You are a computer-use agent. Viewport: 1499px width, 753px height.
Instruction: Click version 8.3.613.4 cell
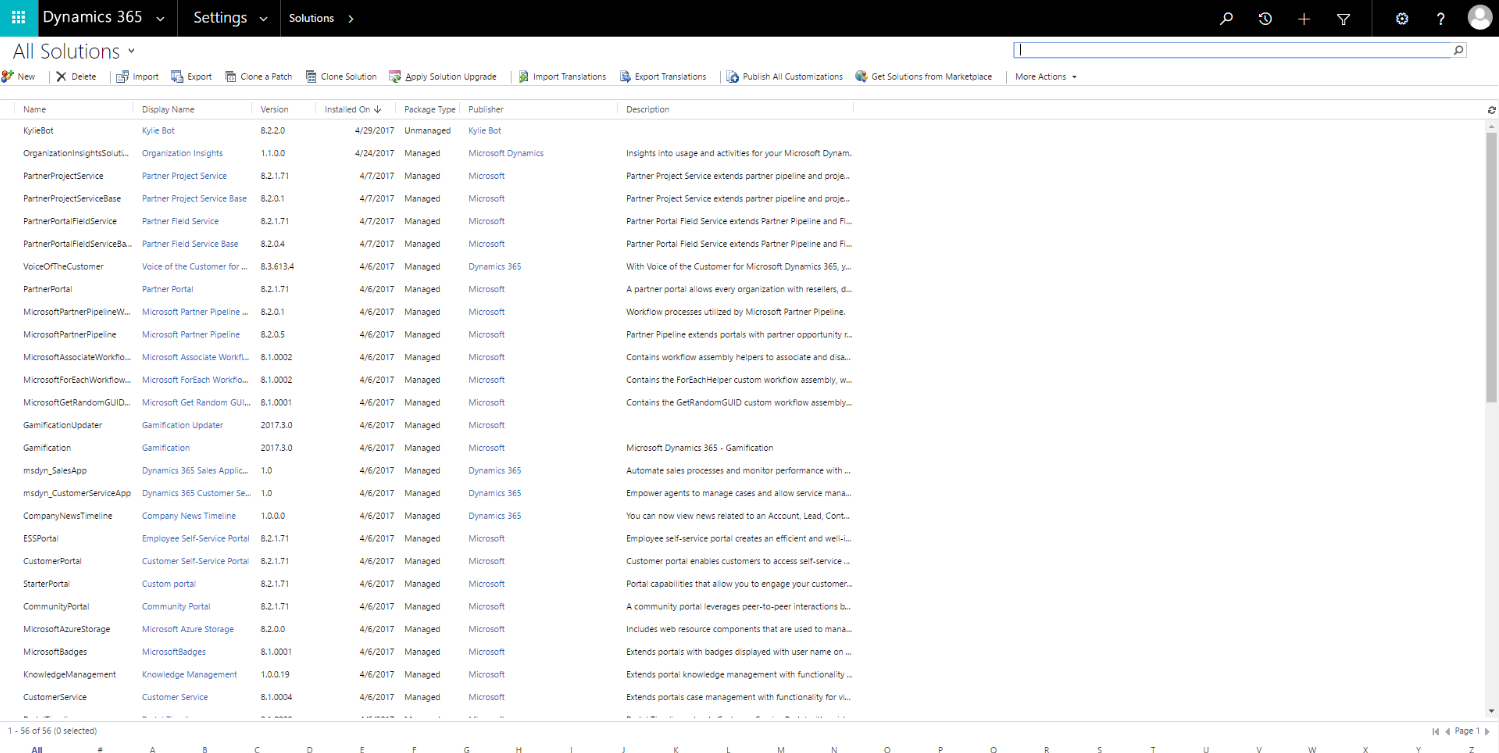click(x=277, y=267)
